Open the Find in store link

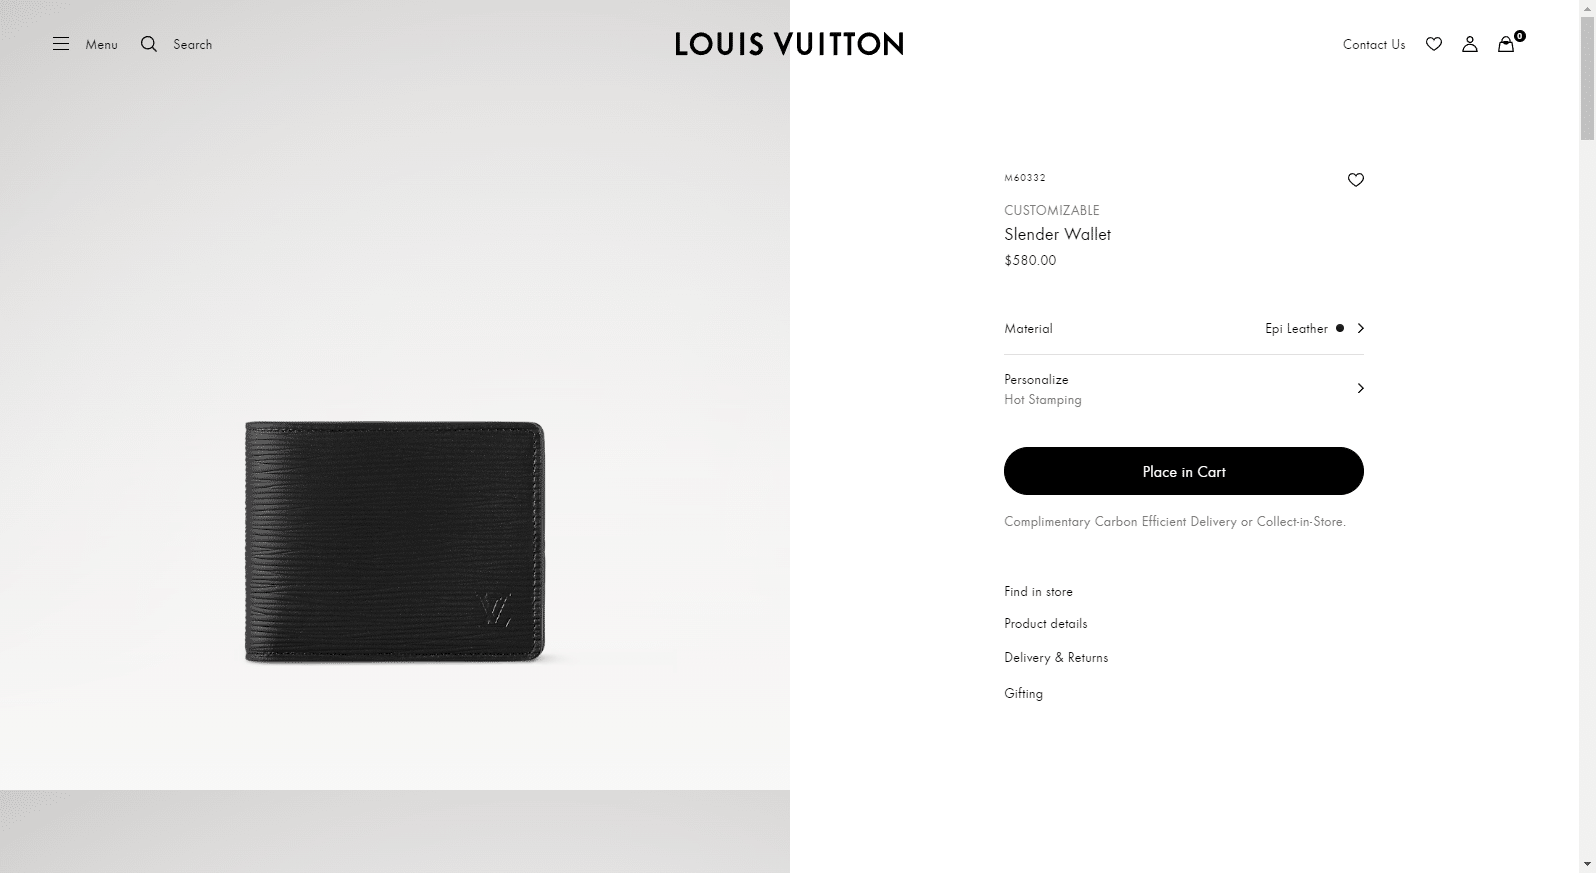point(1038,592)
